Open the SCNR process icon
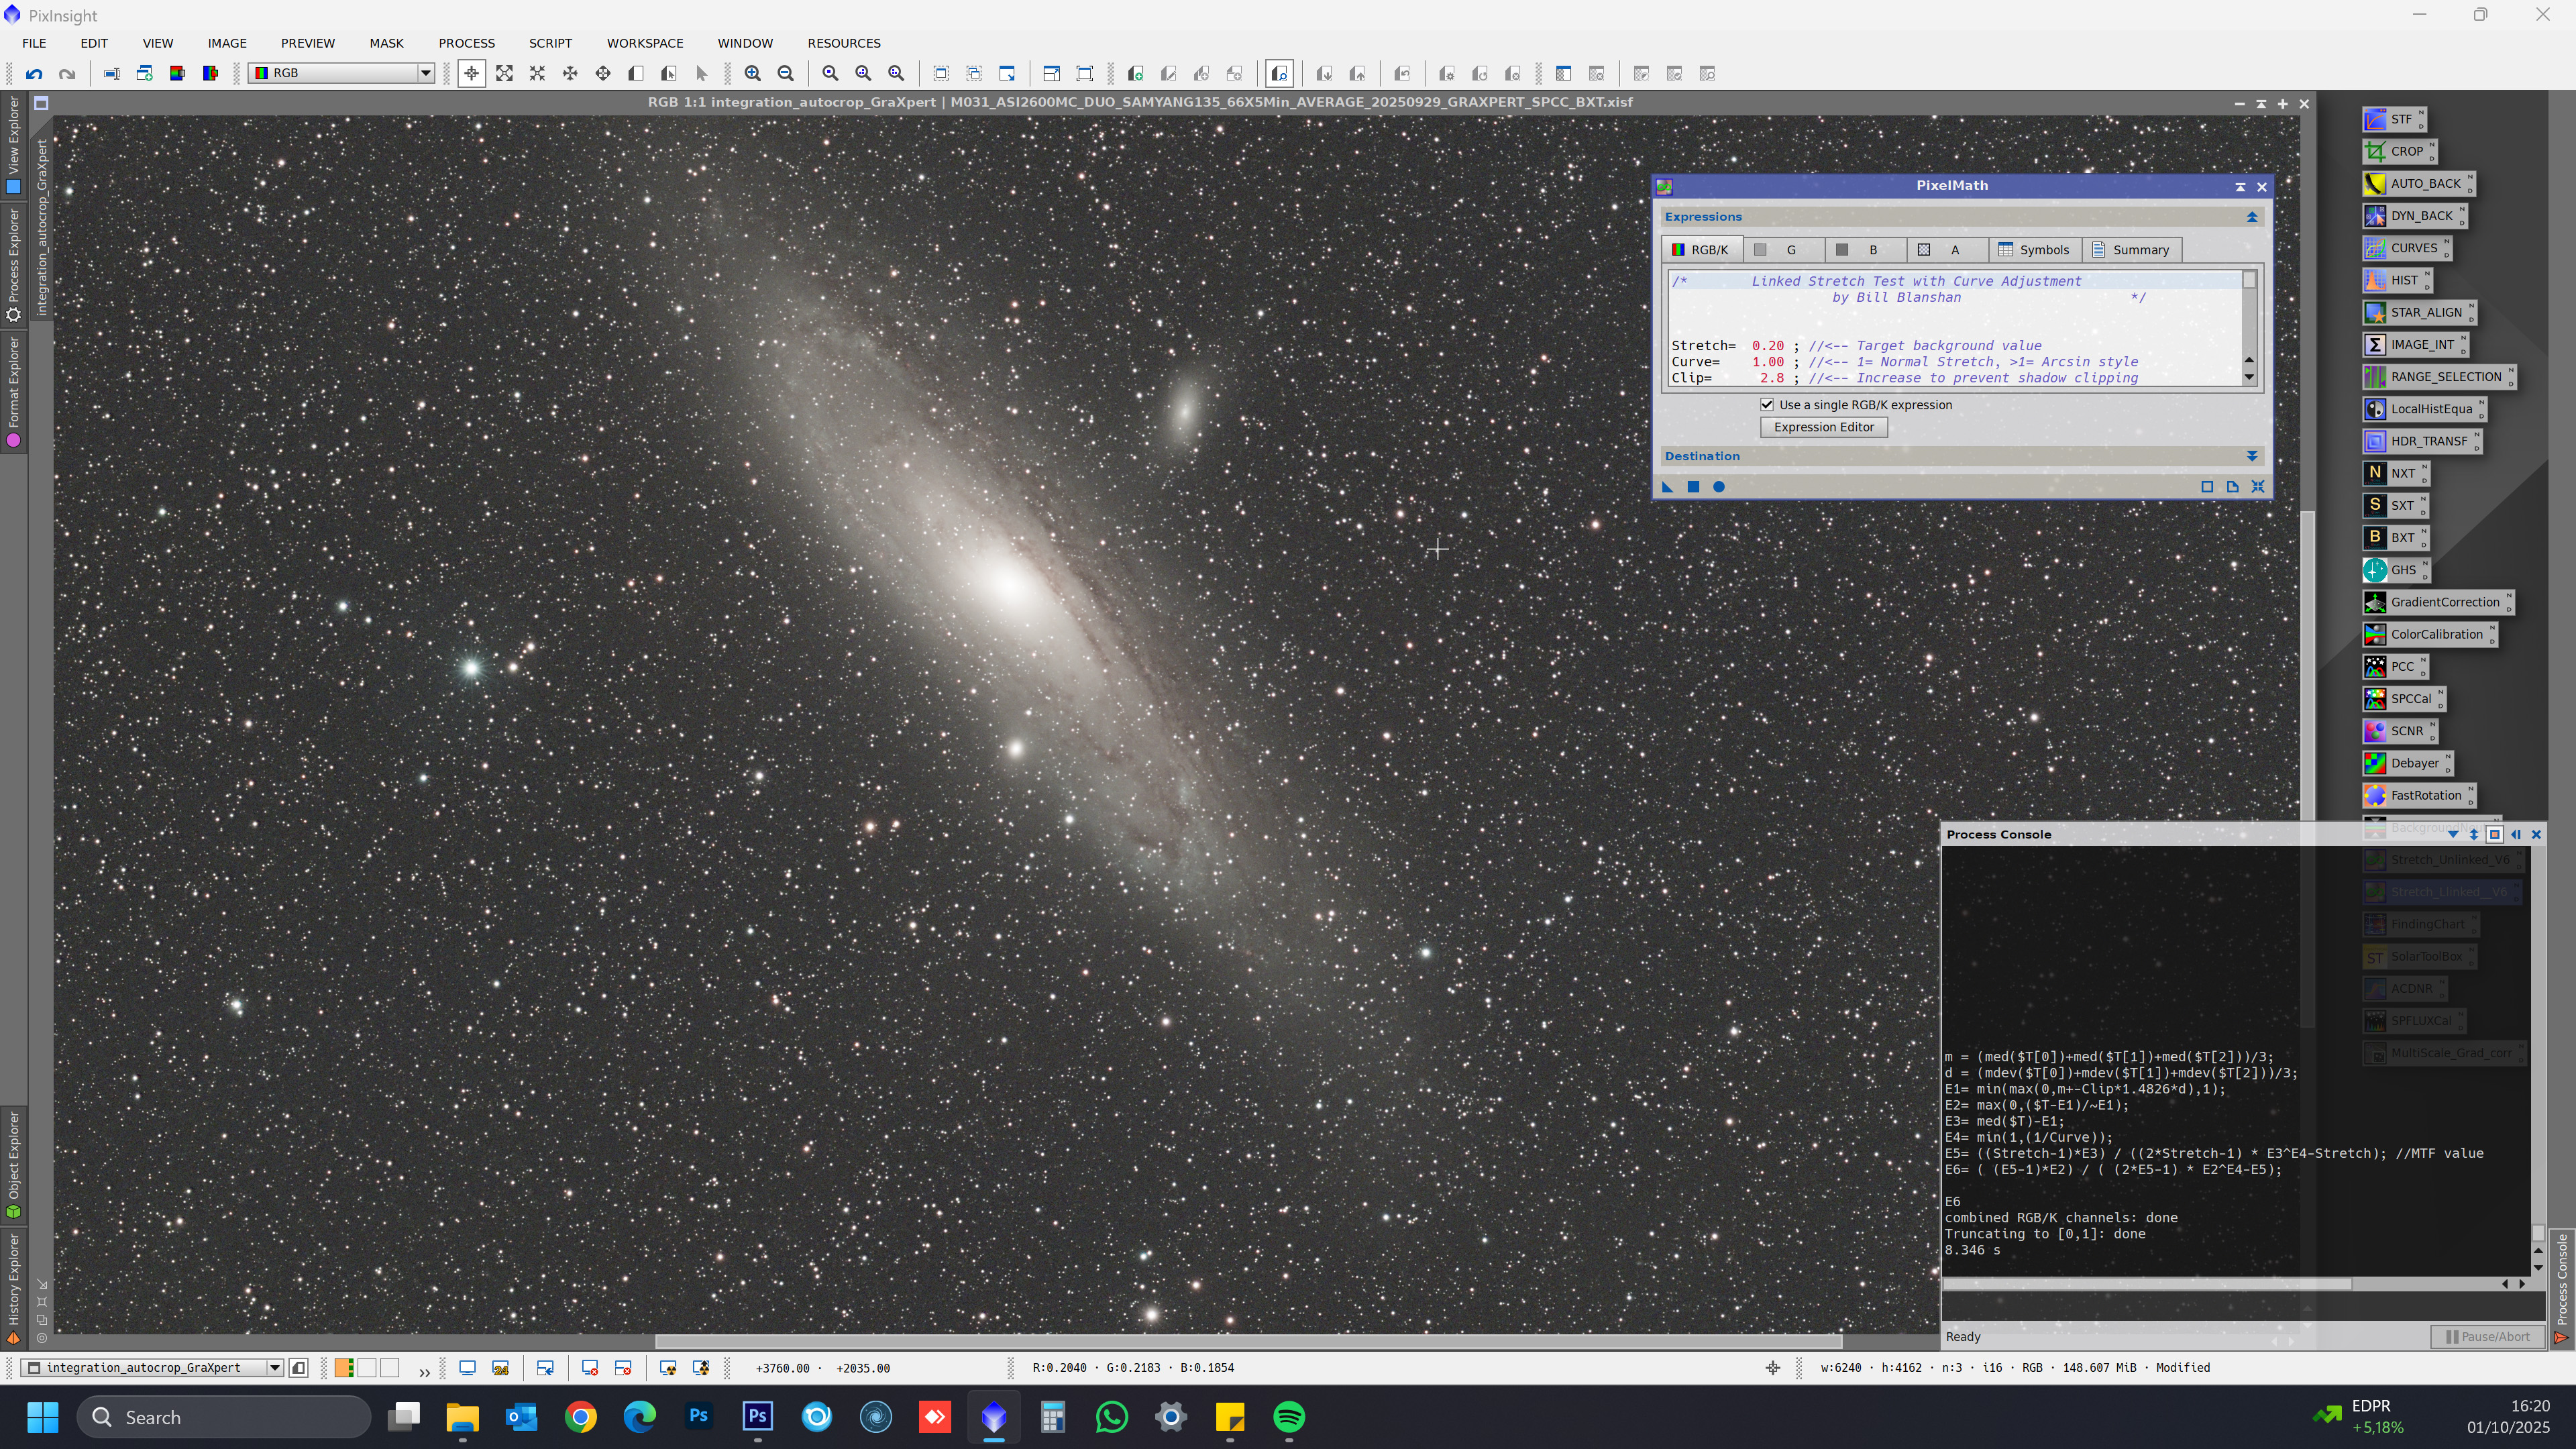Viewport: 2576px width, 1449px height. [2399, 731]
